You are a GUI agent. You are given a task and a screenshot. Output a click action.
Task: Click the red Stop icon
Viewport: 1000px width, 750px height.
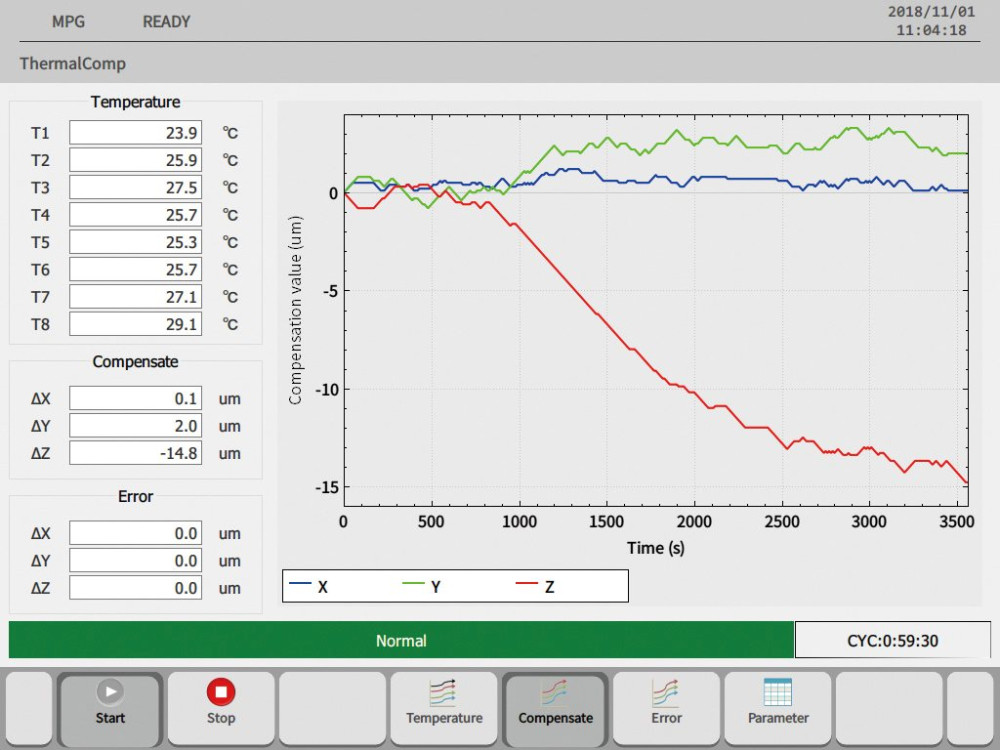point(221,692)
